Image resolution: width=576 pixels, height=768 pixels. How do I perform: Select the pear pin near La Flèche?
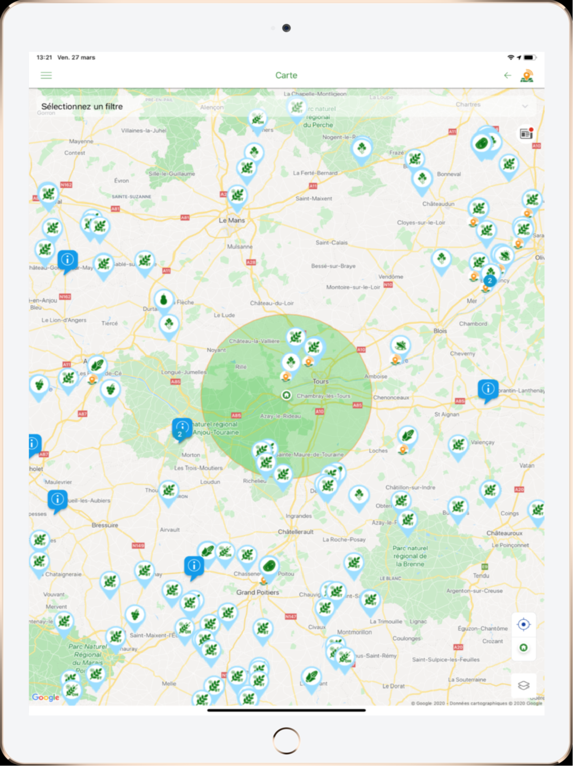[164, 301]
